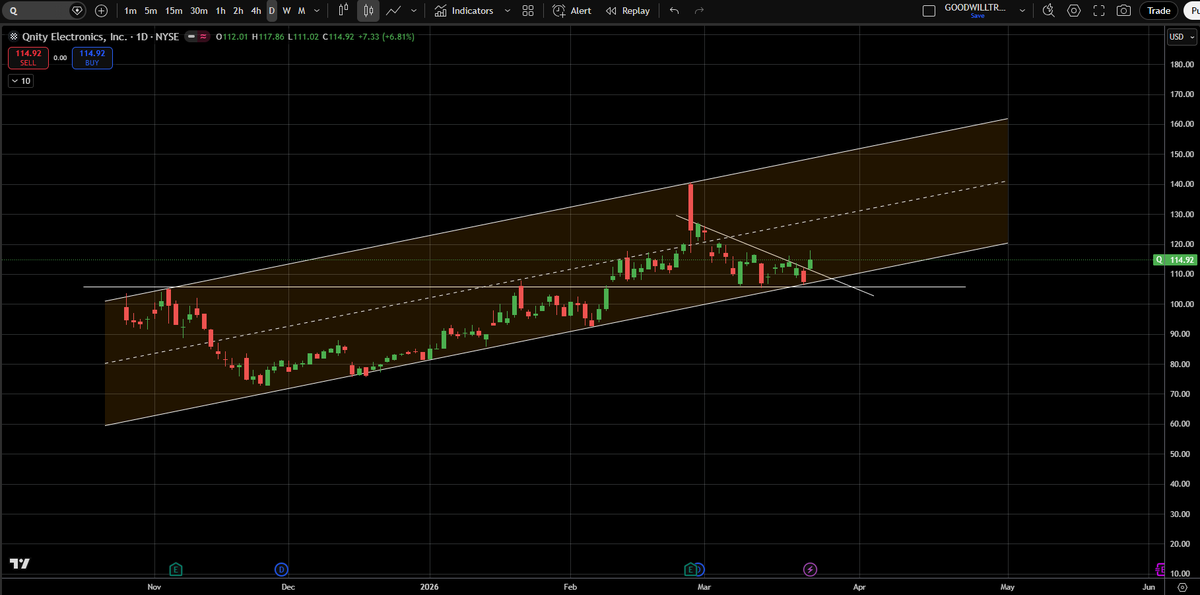Choose the Candles chart style icon
The height and width of the screenshot is (595, 1200).
pos(369,11)
